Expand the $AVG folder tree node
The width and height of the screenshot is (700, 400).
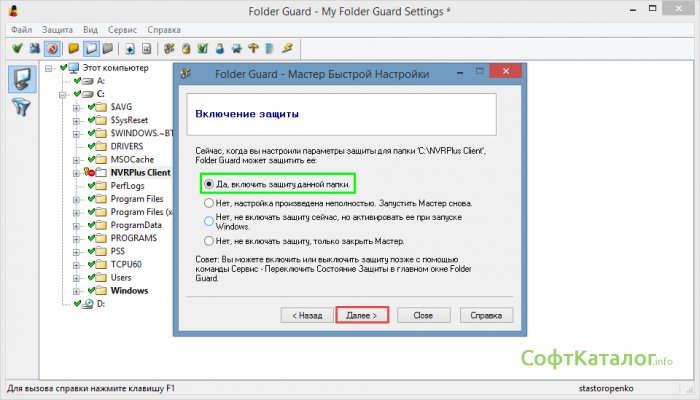tap(77, 106)
